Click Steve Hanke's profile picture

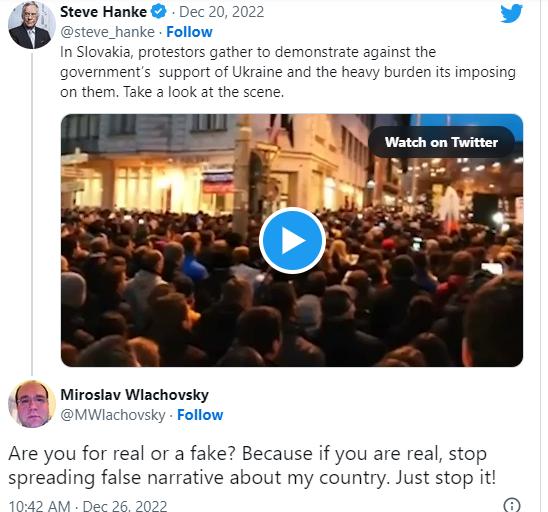pyautogui.click(x=32, y=25)
